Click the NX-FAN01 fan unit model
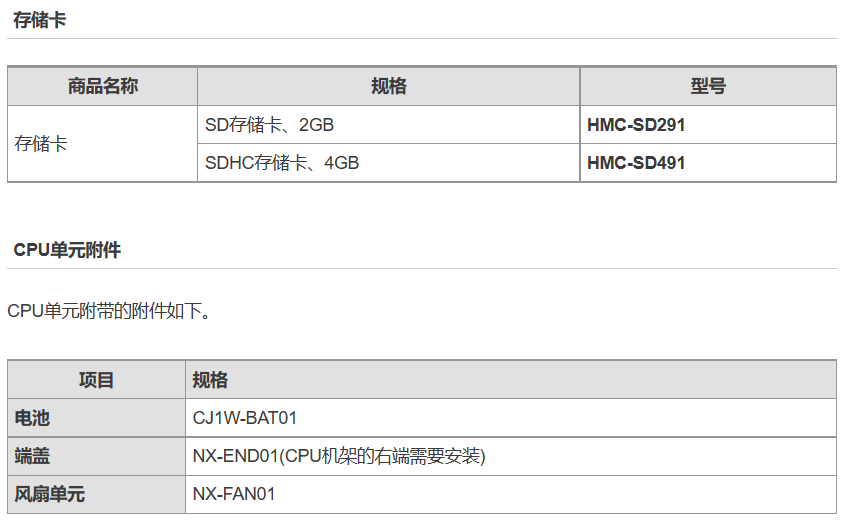This screenshot has width=846, height=531. point(234,494)
